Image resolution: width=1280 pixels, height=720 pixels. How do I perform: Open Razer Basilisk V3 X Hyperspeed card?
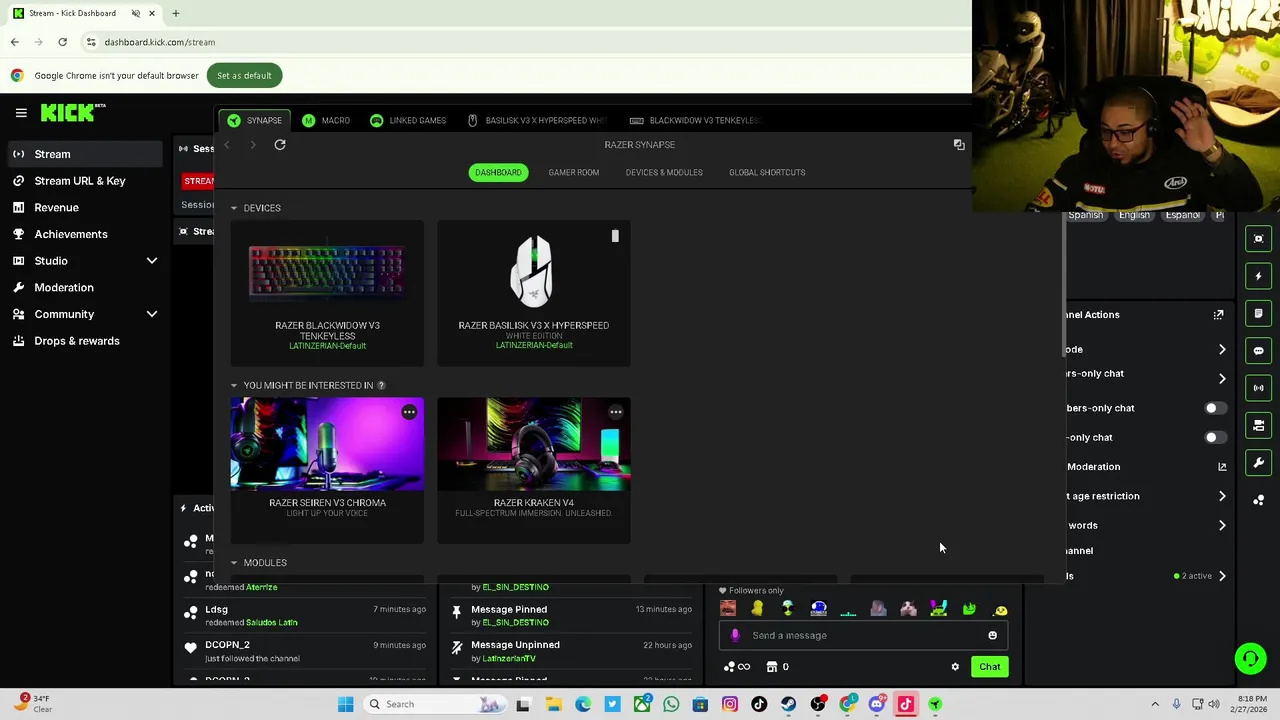[x=534, y=294]
